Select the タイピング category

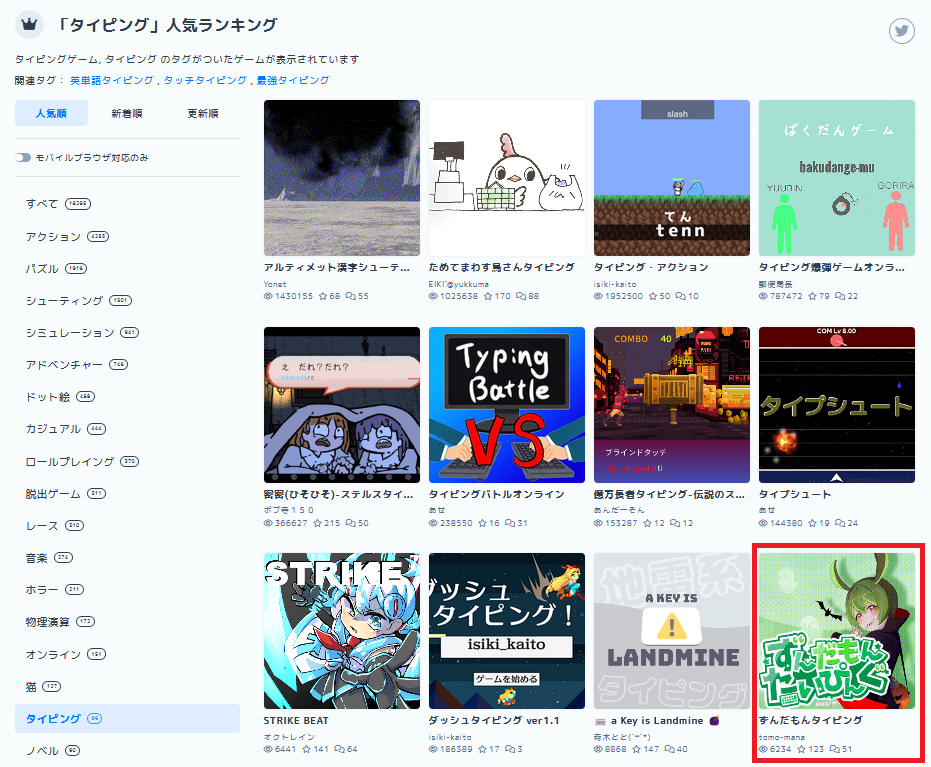click(127, 718)
